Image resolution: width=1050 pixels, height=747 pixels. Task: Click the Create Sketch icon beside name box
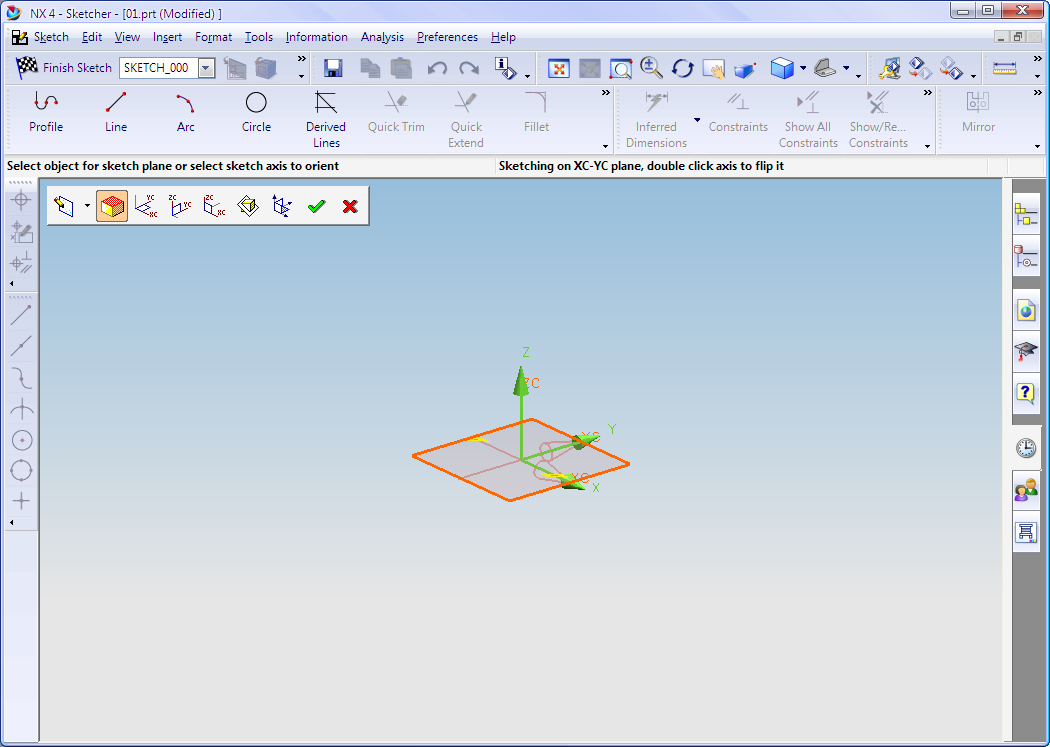[234, 68]
